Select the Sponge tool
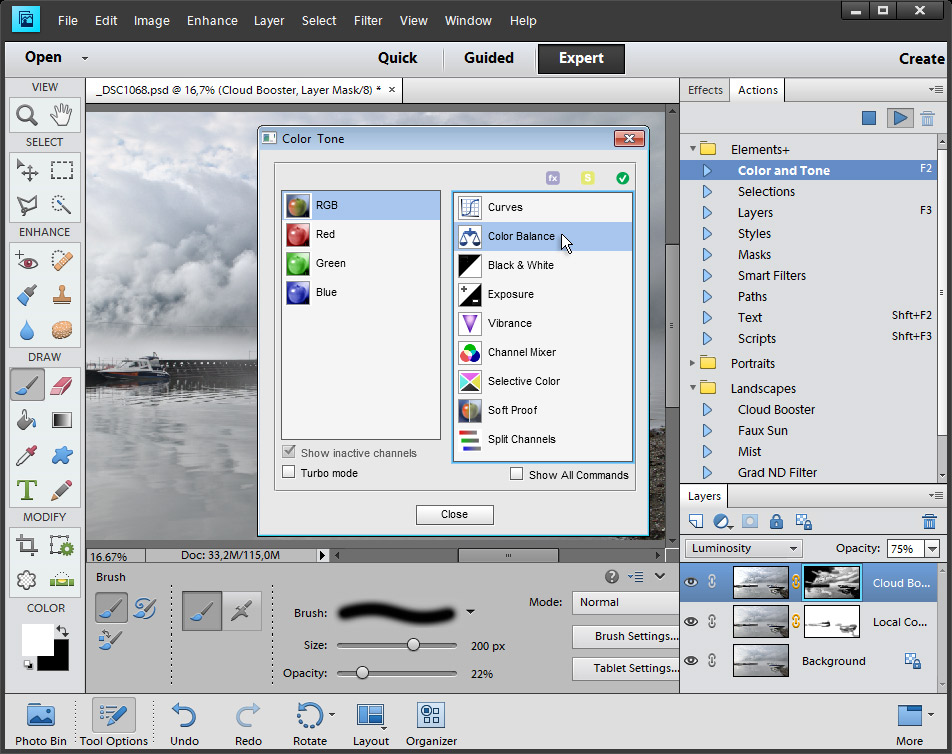The image size is (952, 754). coord(62,330)
